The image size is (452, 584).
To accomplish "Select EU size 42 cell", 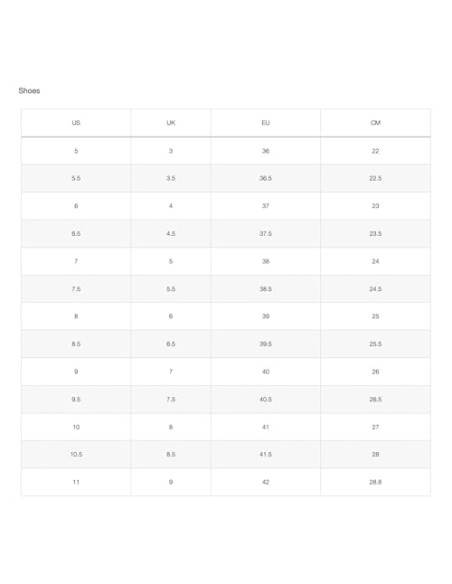I will (x=265, y=482).
